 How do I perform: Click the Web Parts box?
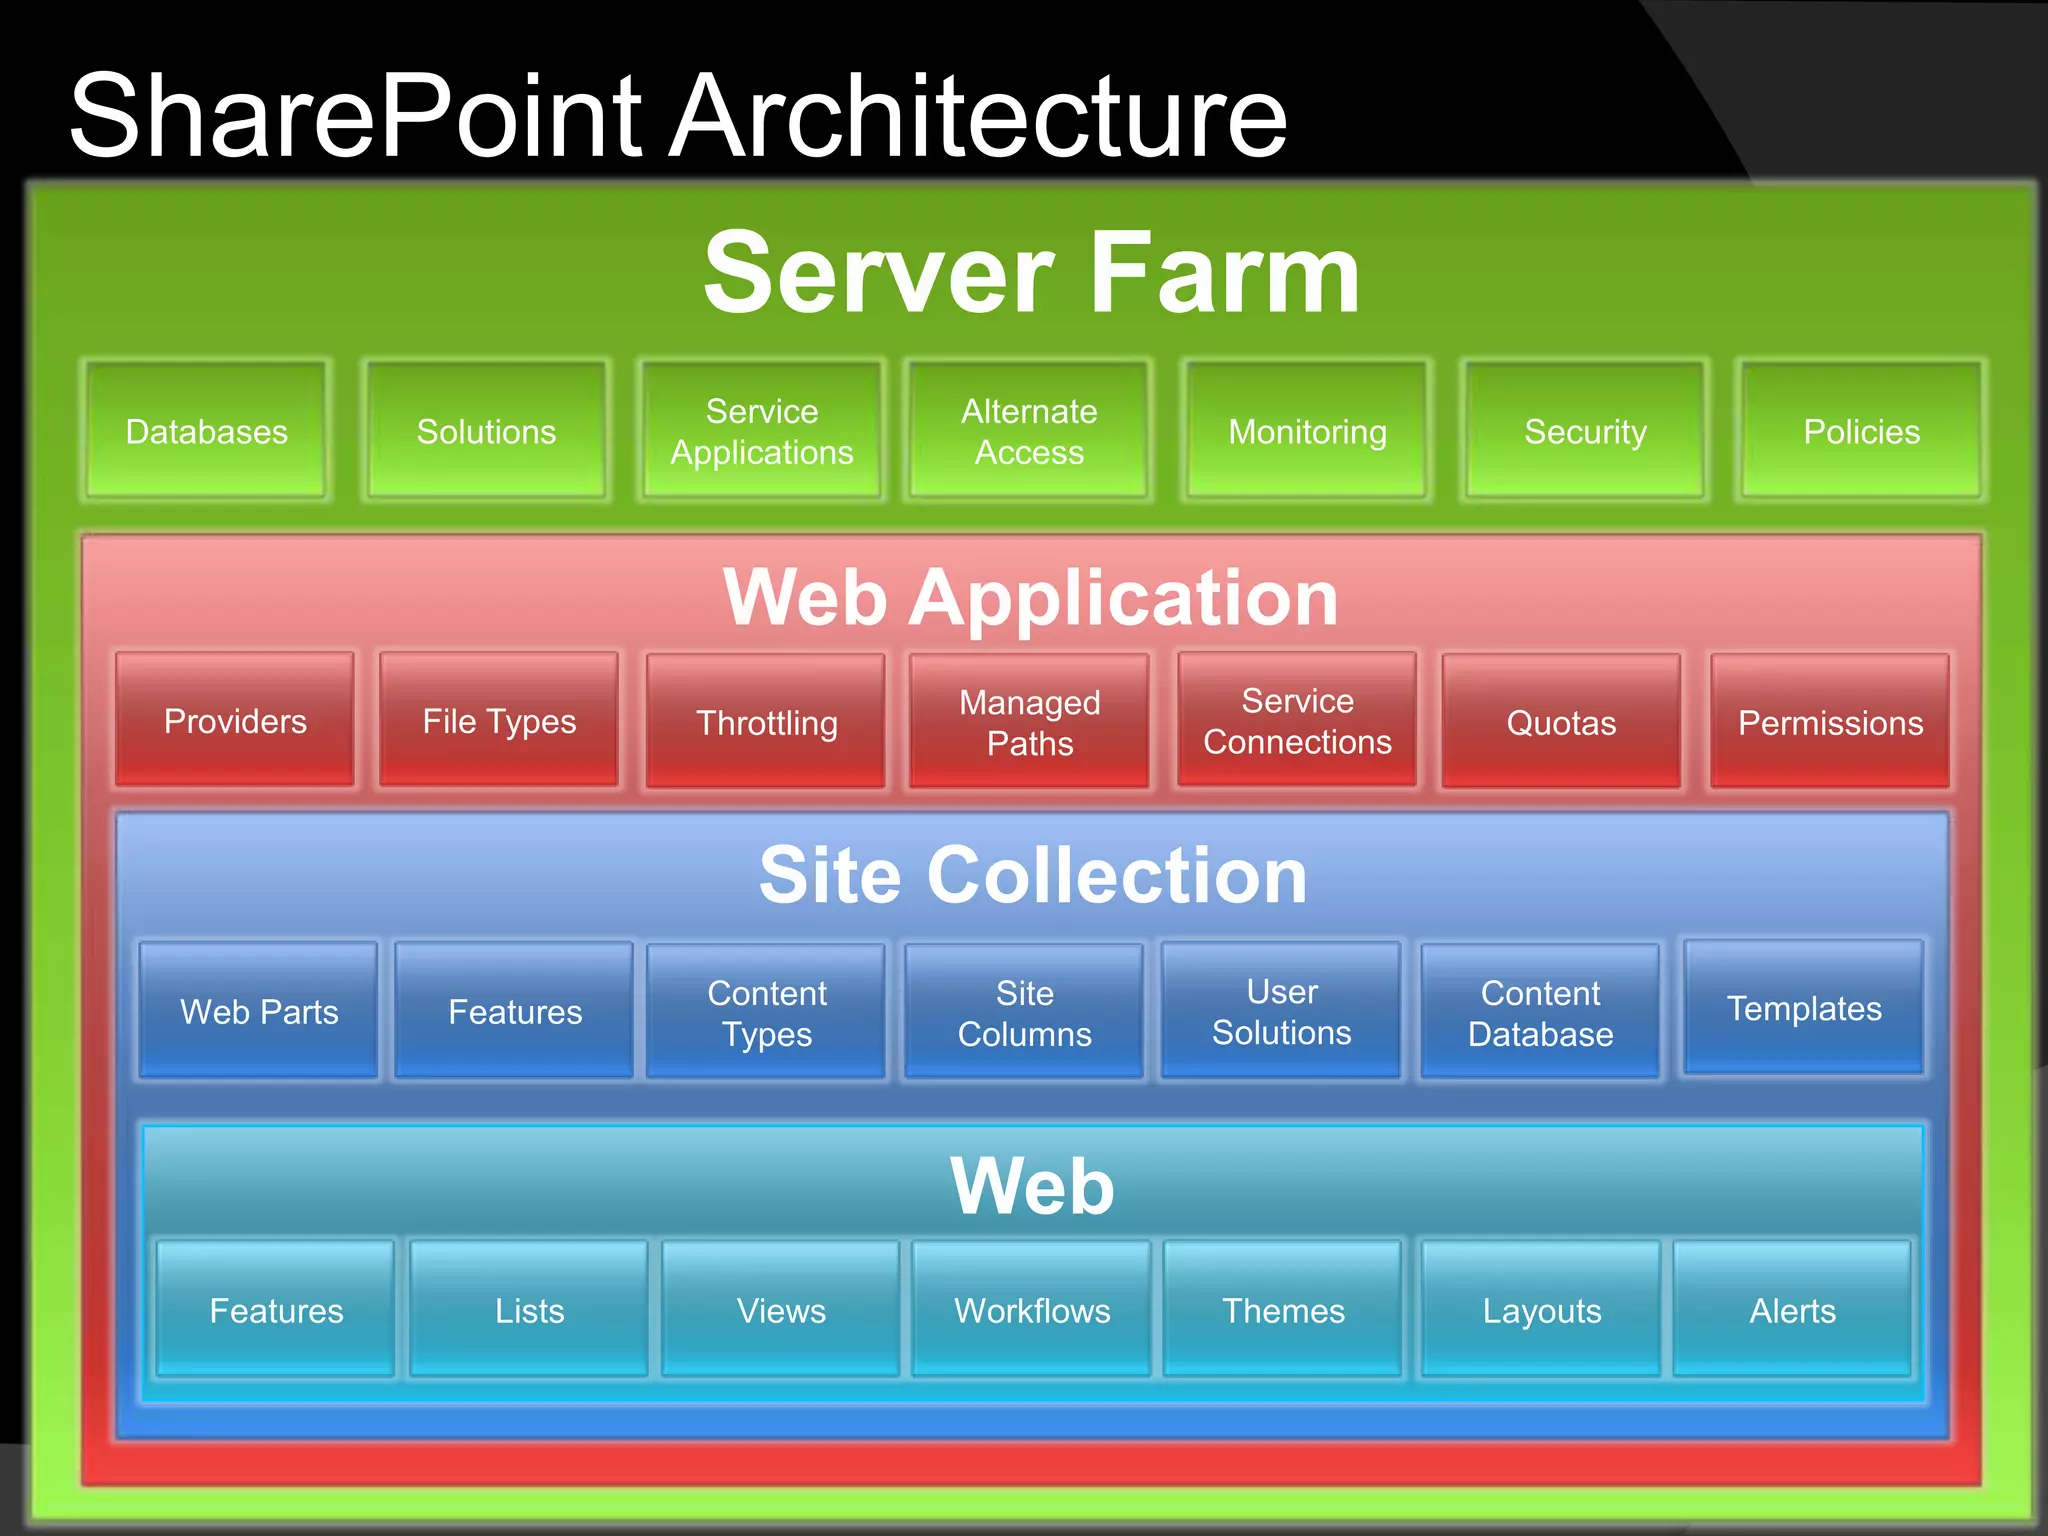coord(259,1010)
